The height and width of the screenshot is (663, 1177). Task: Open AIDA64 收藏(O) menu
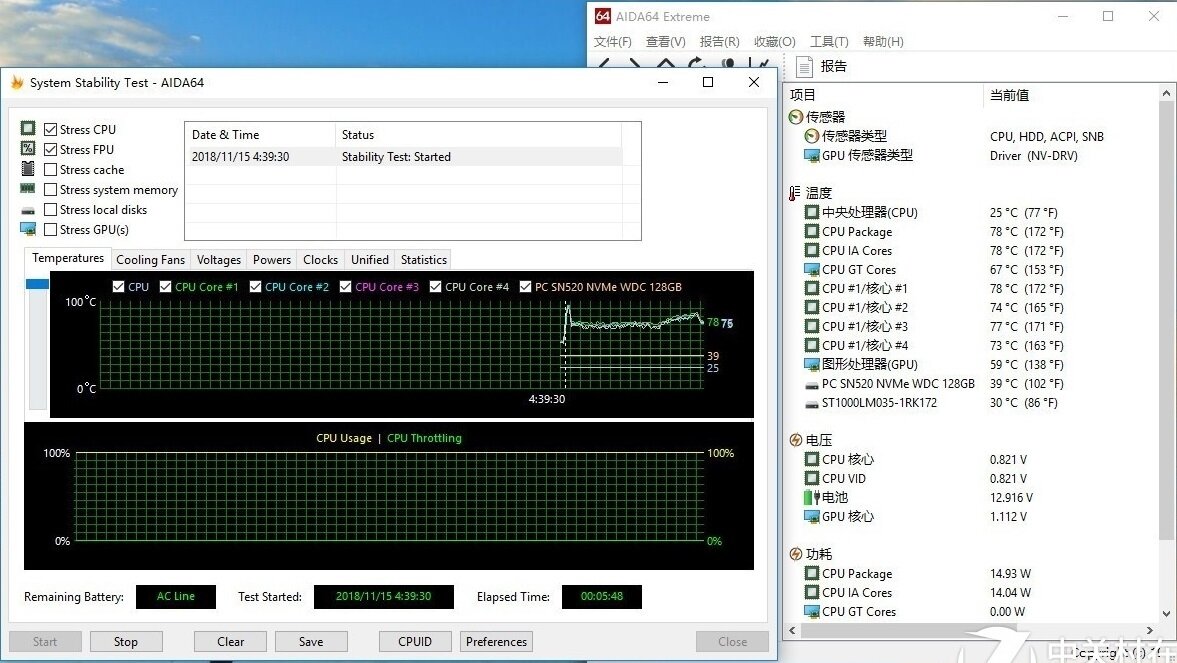coord(775,42)
